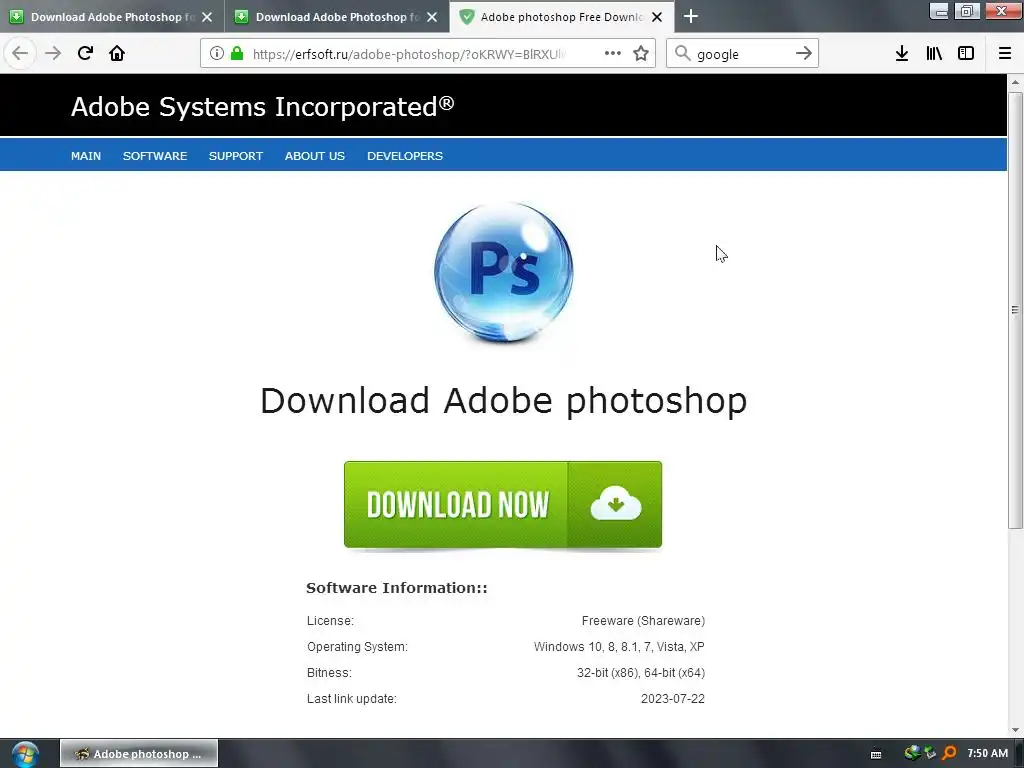Click the green DOWNLOAD NOW button
Screen dimensions: 1024x768
pos(503,504)
